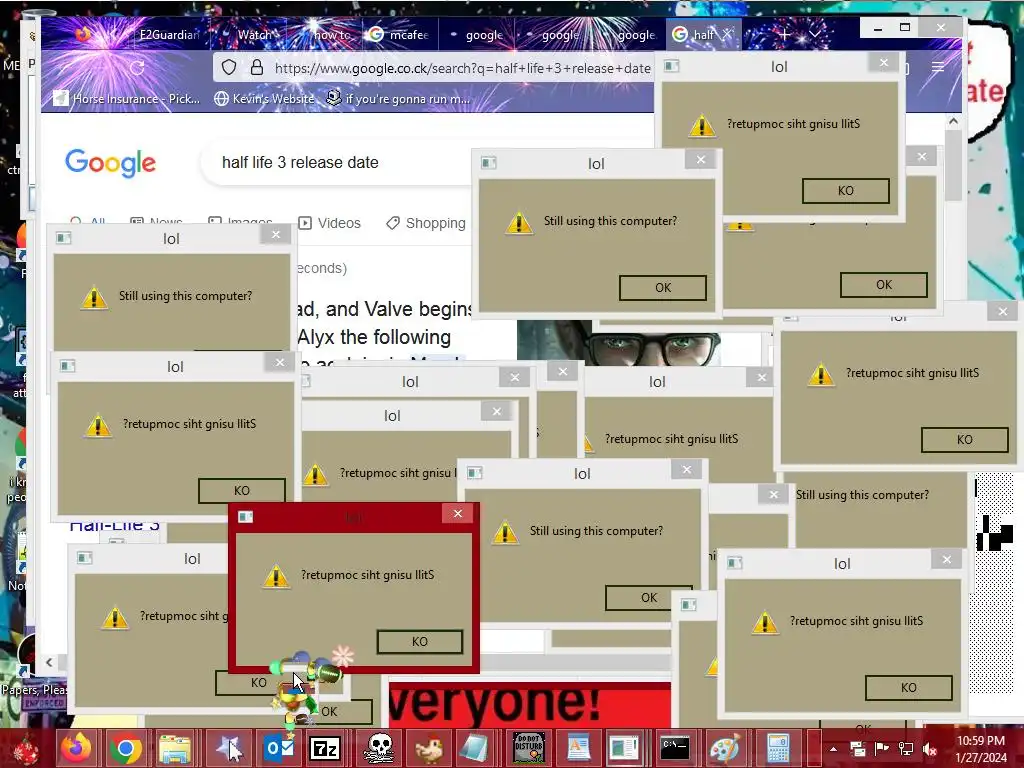The height and width of the screenshot is (768, 1024).
Task: Click the skull and crossbones taskbar icon
Action: click(379, 748)
